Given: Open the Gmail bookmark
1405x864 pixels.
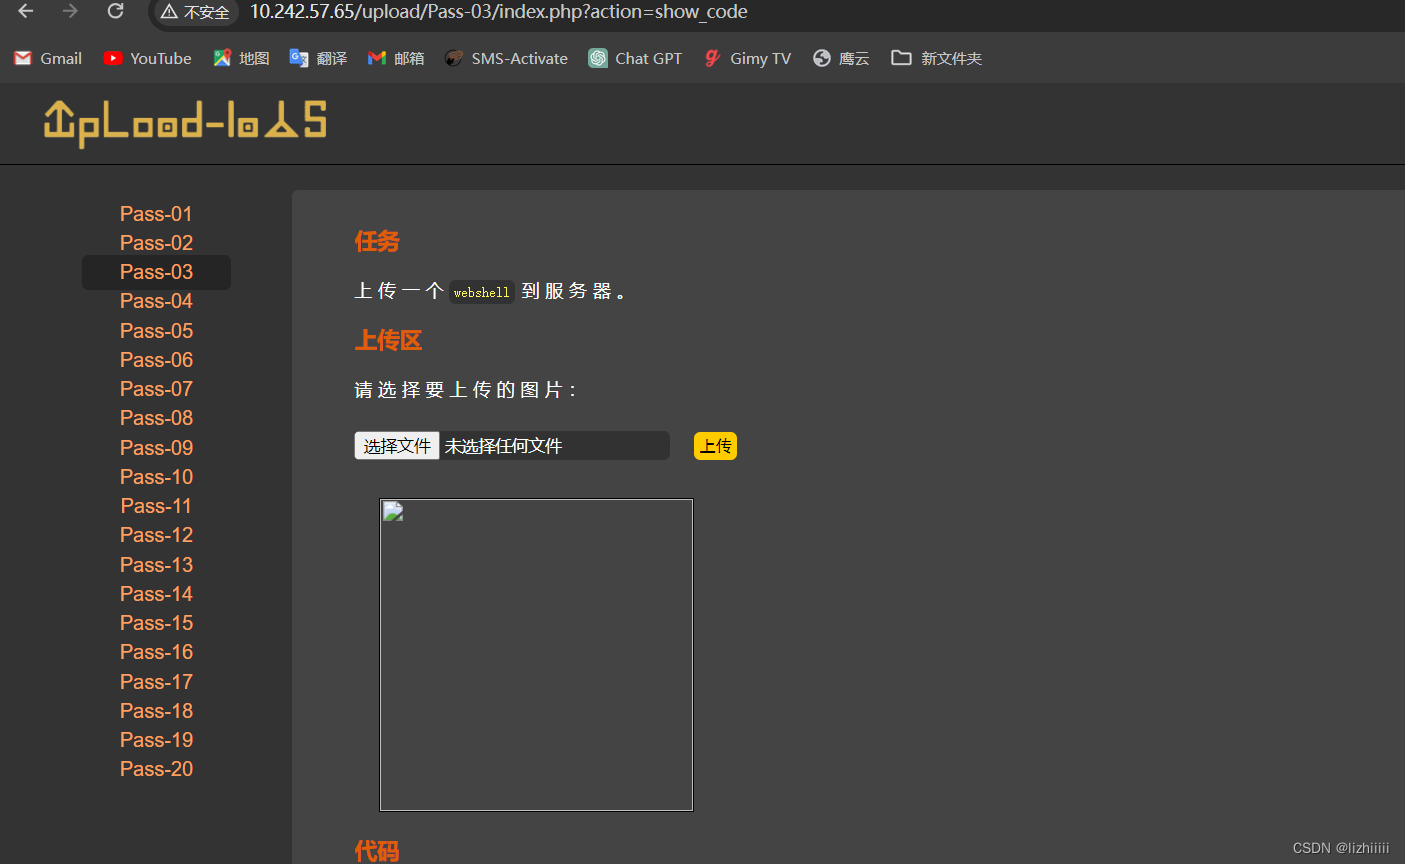Looking at the screenshot, I should (48, 58).
